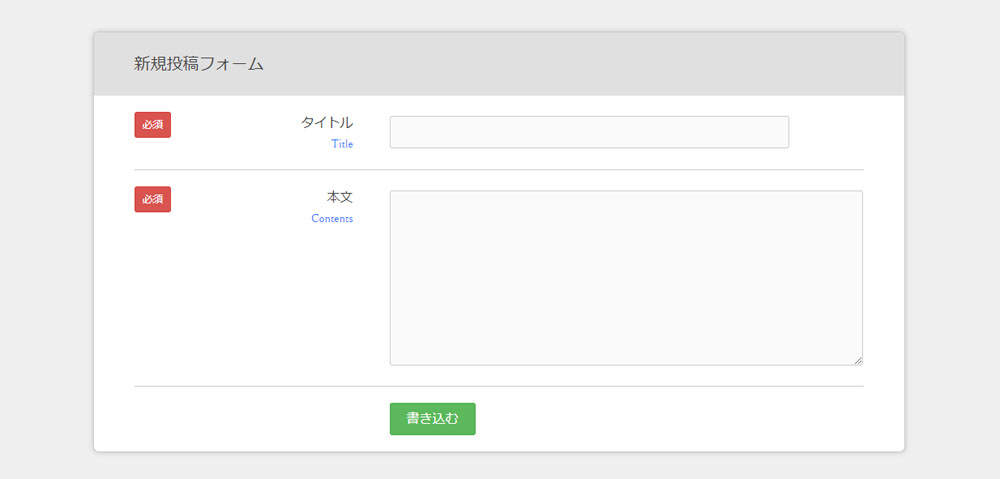Image resolution: width=1000 pixels, height=479 pixels.
Task: Click the textarea resize grip handle
Action: pos(858,360)
